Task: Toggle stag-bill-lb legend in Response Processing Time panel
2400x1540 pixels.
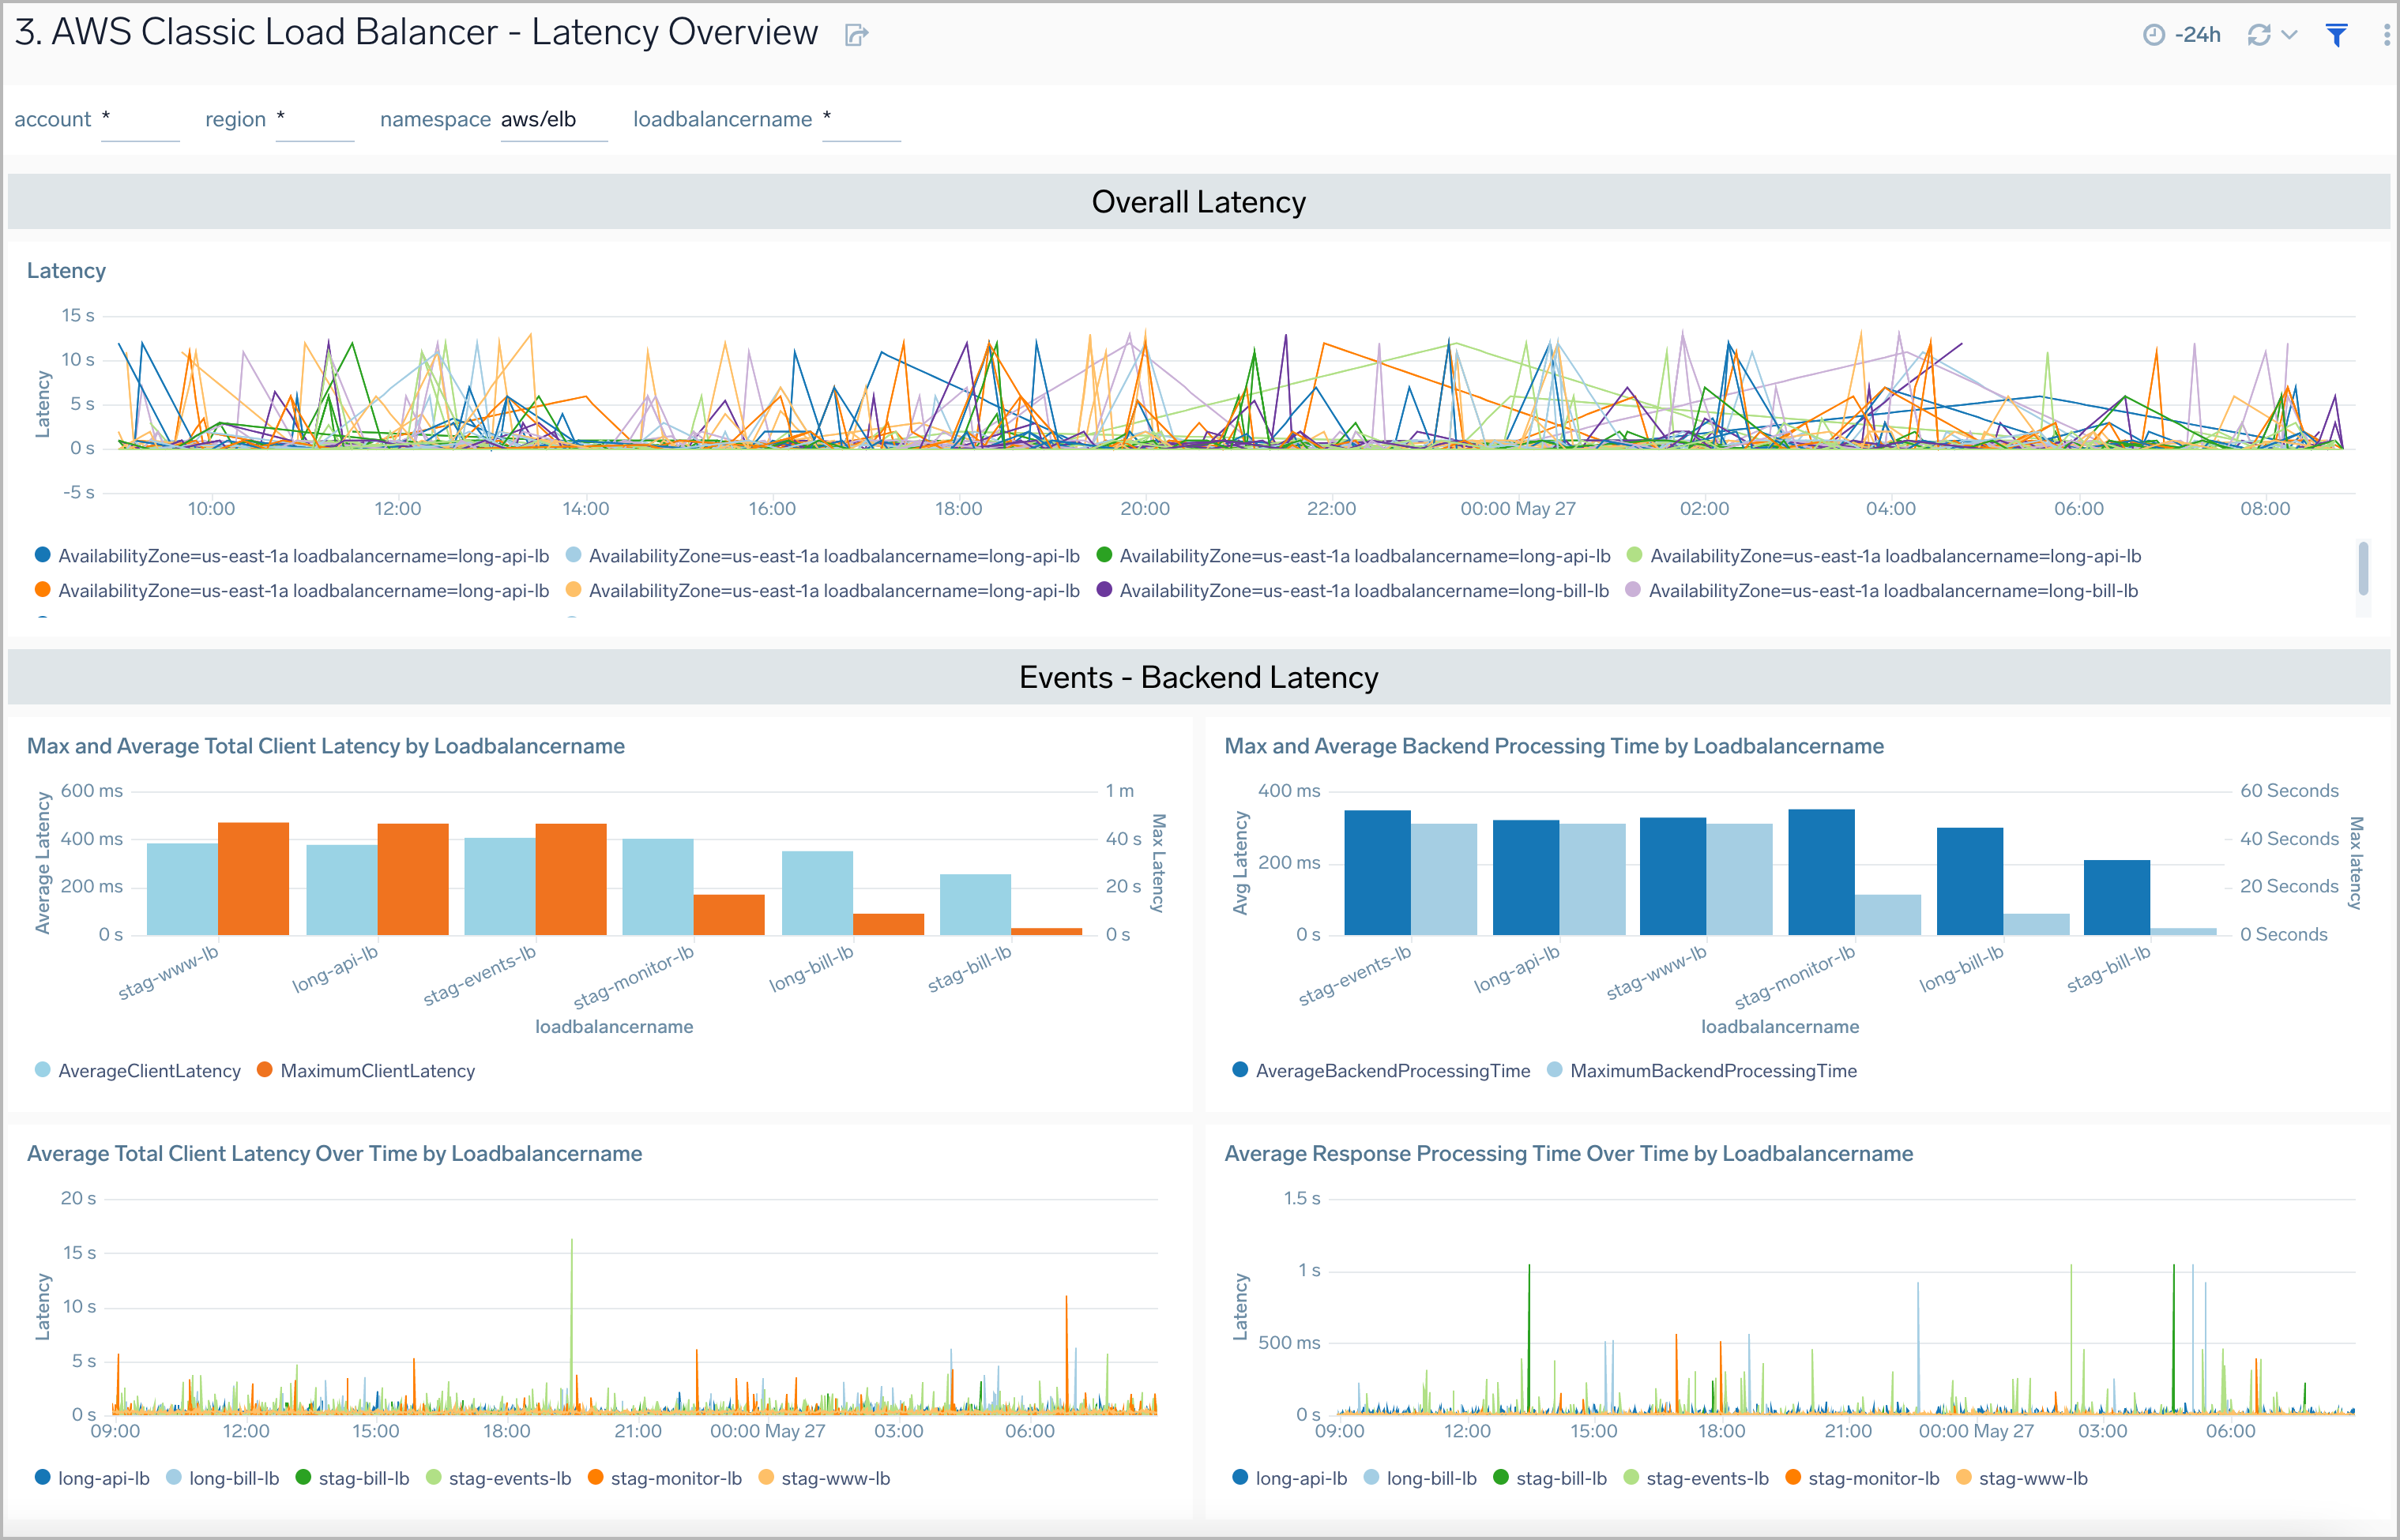Action: pos(1550,1479)
